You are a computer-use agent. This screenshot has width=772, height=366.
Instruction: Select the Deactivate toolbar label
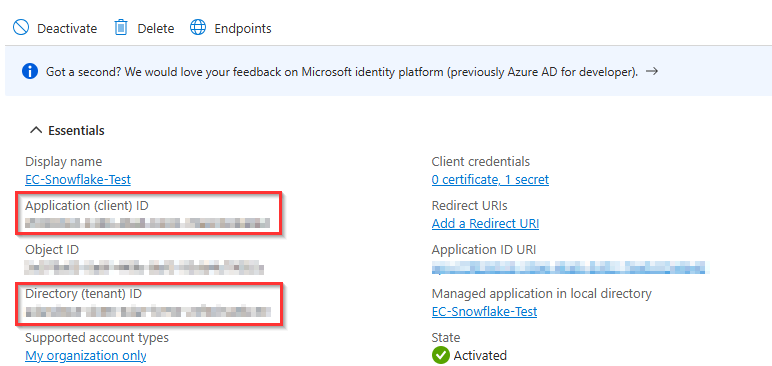(x=67, y=29)
